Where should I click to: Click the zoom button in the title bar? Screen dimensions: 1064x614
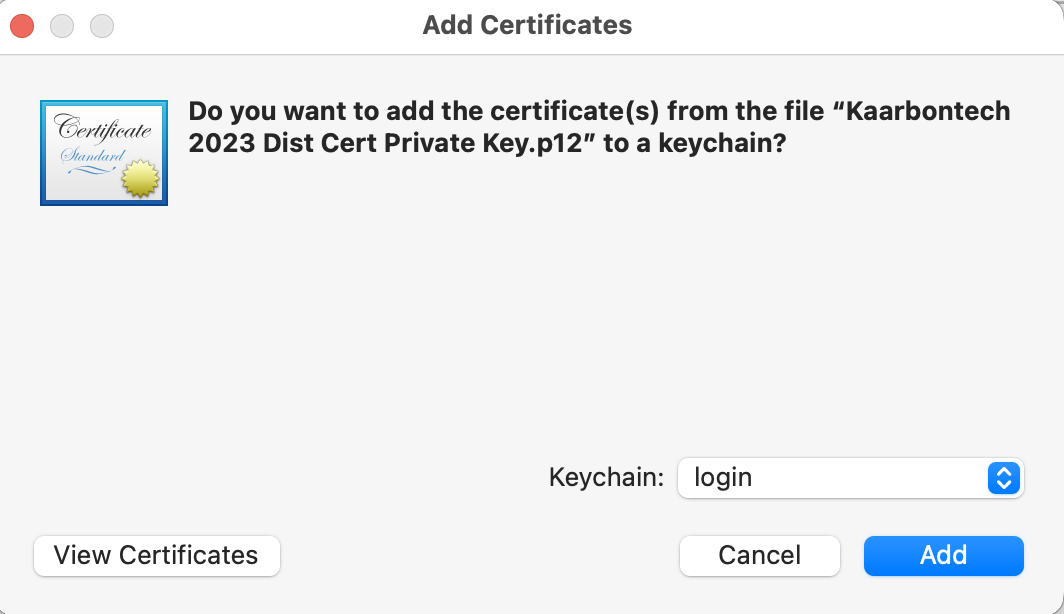[x=101, y=25]
